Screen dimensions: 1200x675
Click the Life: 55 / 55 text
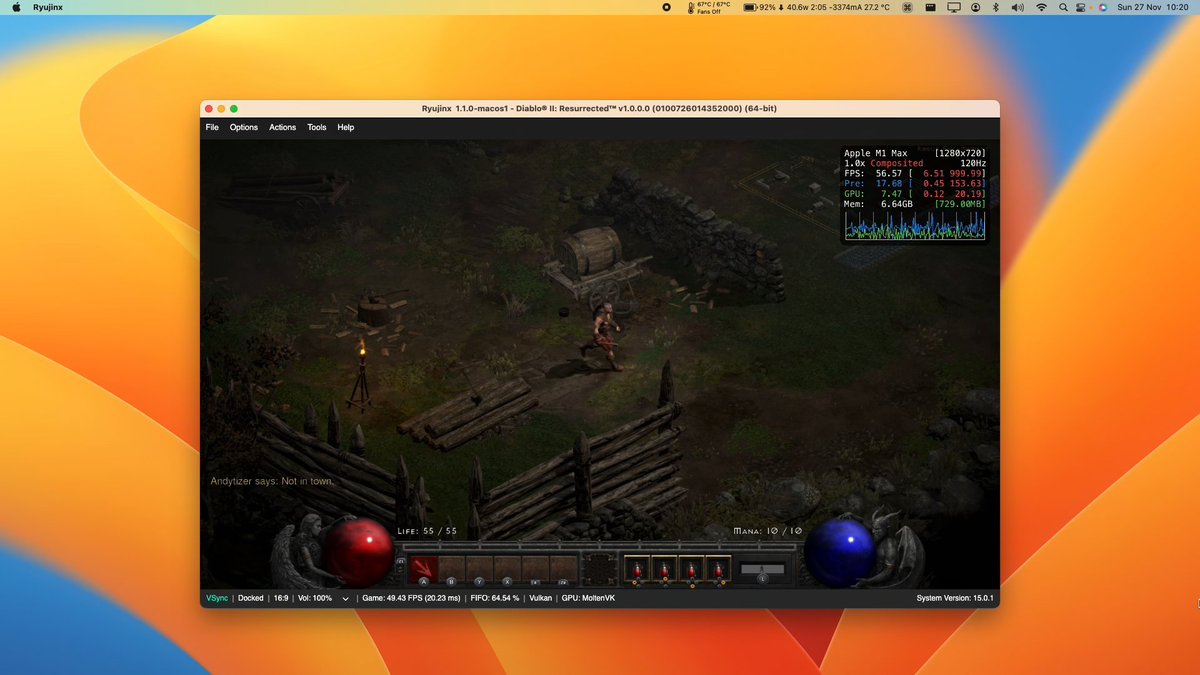tap(427, 531)
